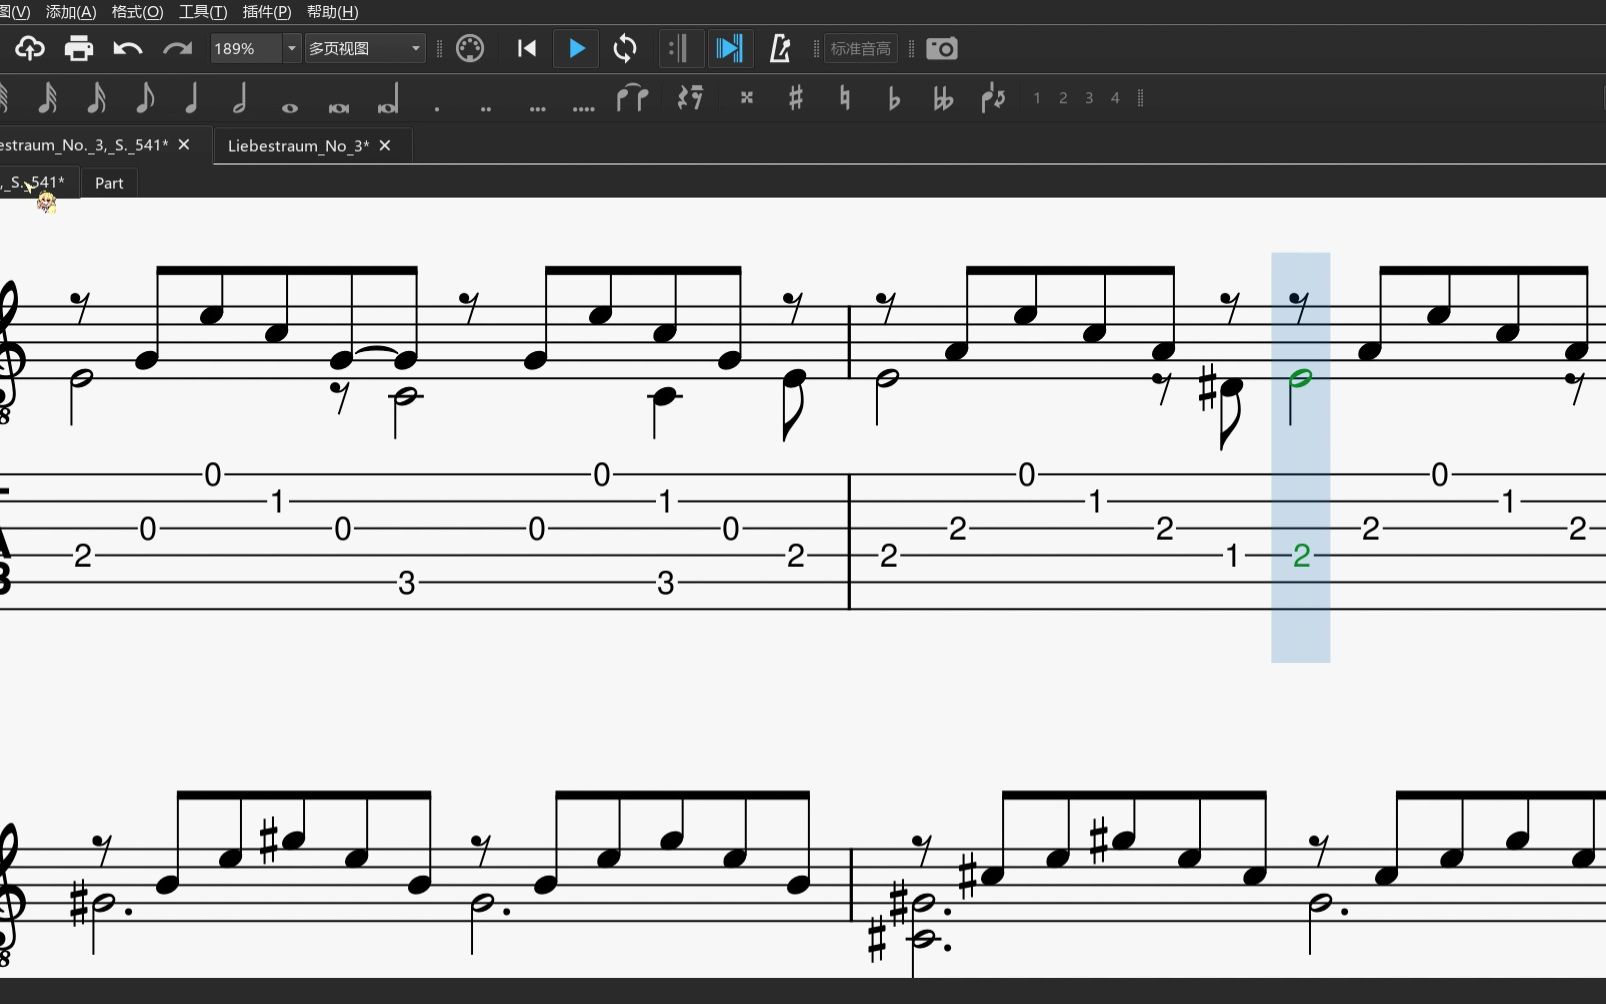Print the score with the printer icon
The width and height of the screenshot is (1606, 1004).
[78, 48]
